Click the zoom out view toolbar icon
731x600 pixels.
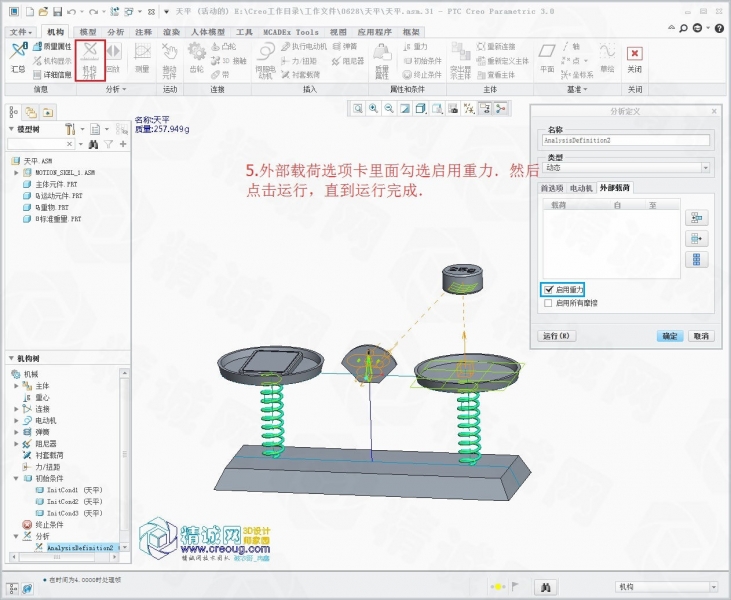tap(389, 109)
